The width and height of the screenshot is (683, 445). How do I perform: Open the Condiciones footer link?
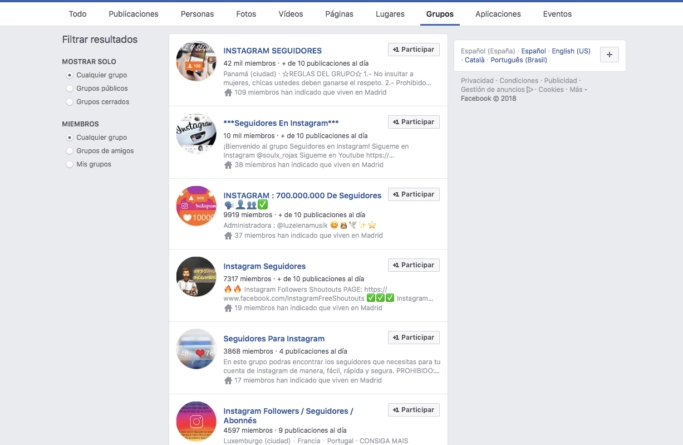point(519,81)
